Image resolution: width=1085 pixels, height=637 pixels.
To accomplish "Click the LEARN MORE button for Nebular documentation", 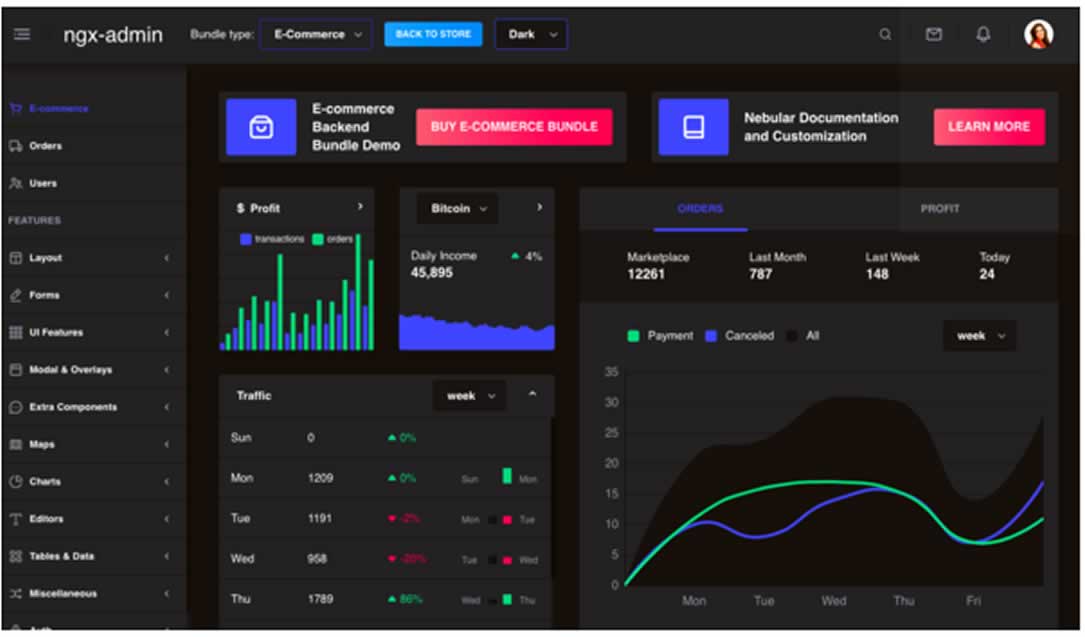I will 989,127.
